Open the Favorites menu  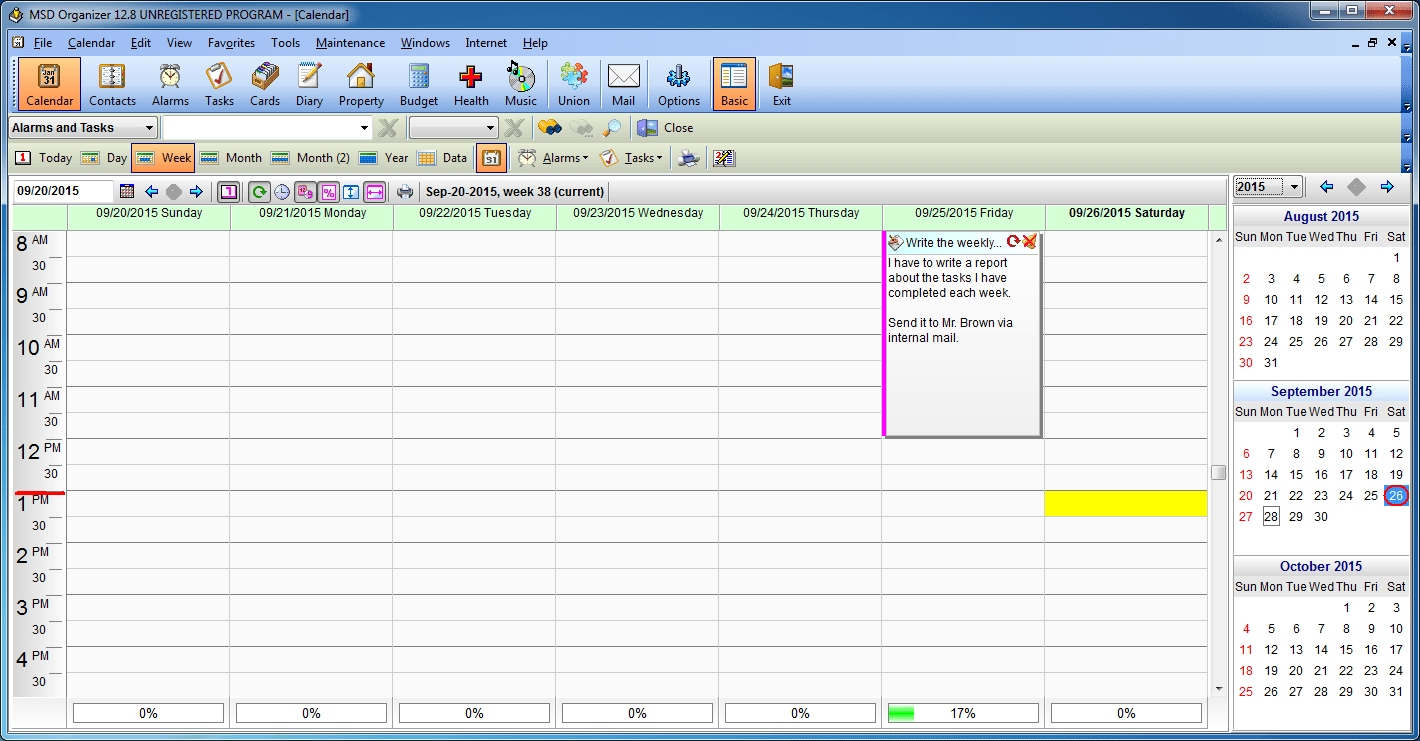231,43
